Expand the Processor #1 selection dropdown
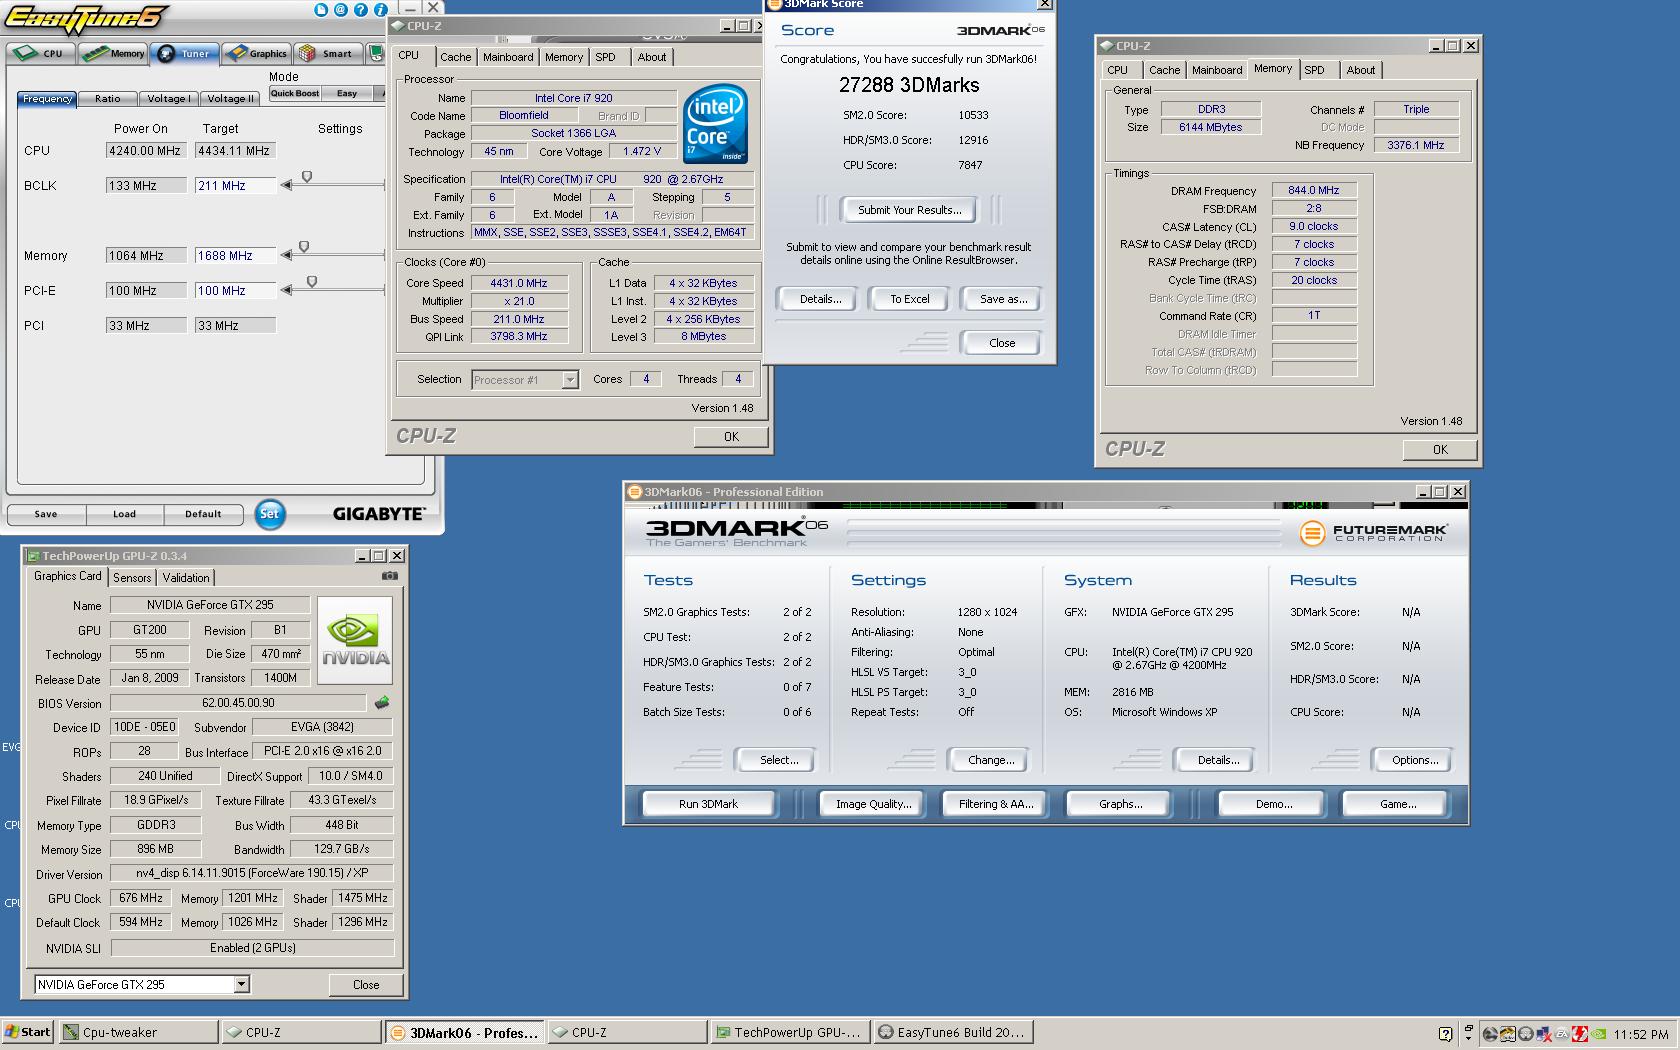1680x1050 pixels. pos(570,380)
